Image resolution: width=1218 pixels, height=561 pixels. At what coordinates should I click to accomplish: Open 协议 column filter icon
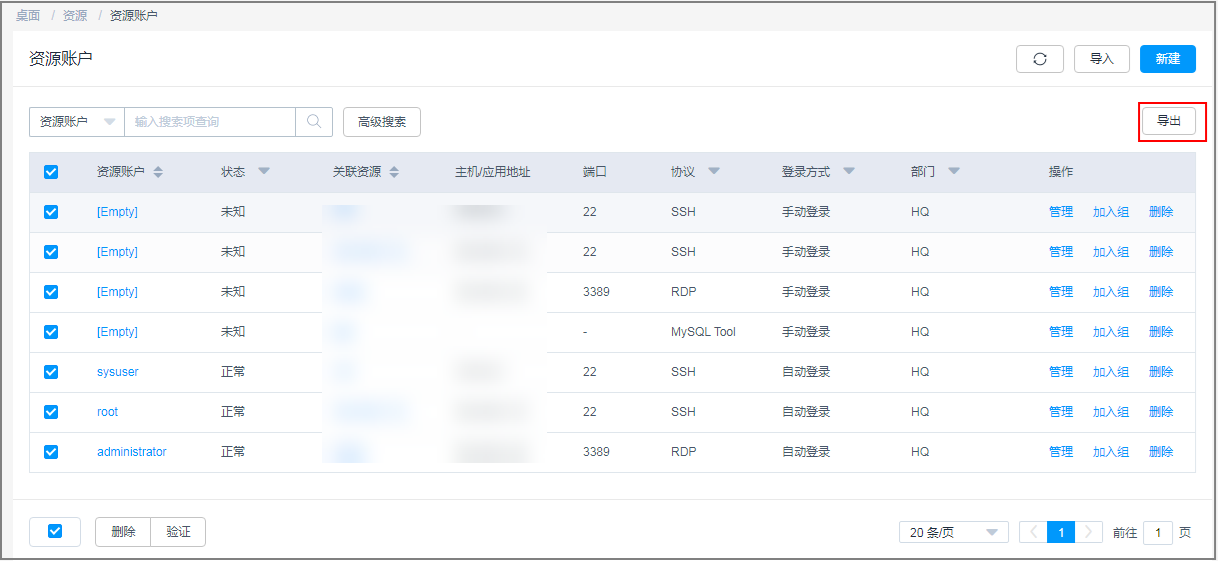714,171
